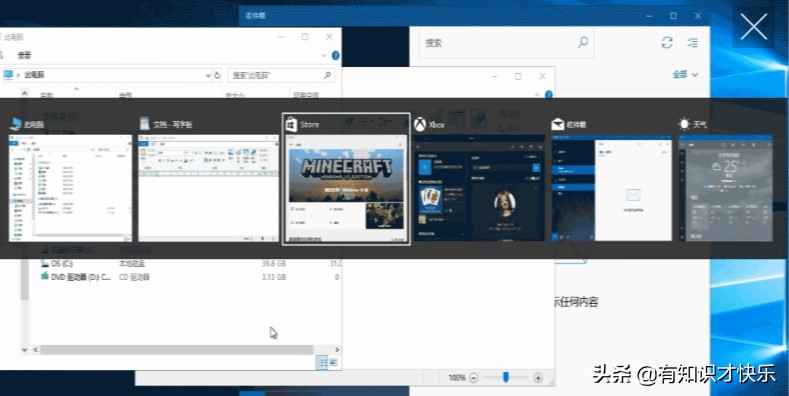Close the overlay with the large X
The height and width of the screenshot is (396, 789).
tap(753, 27)
